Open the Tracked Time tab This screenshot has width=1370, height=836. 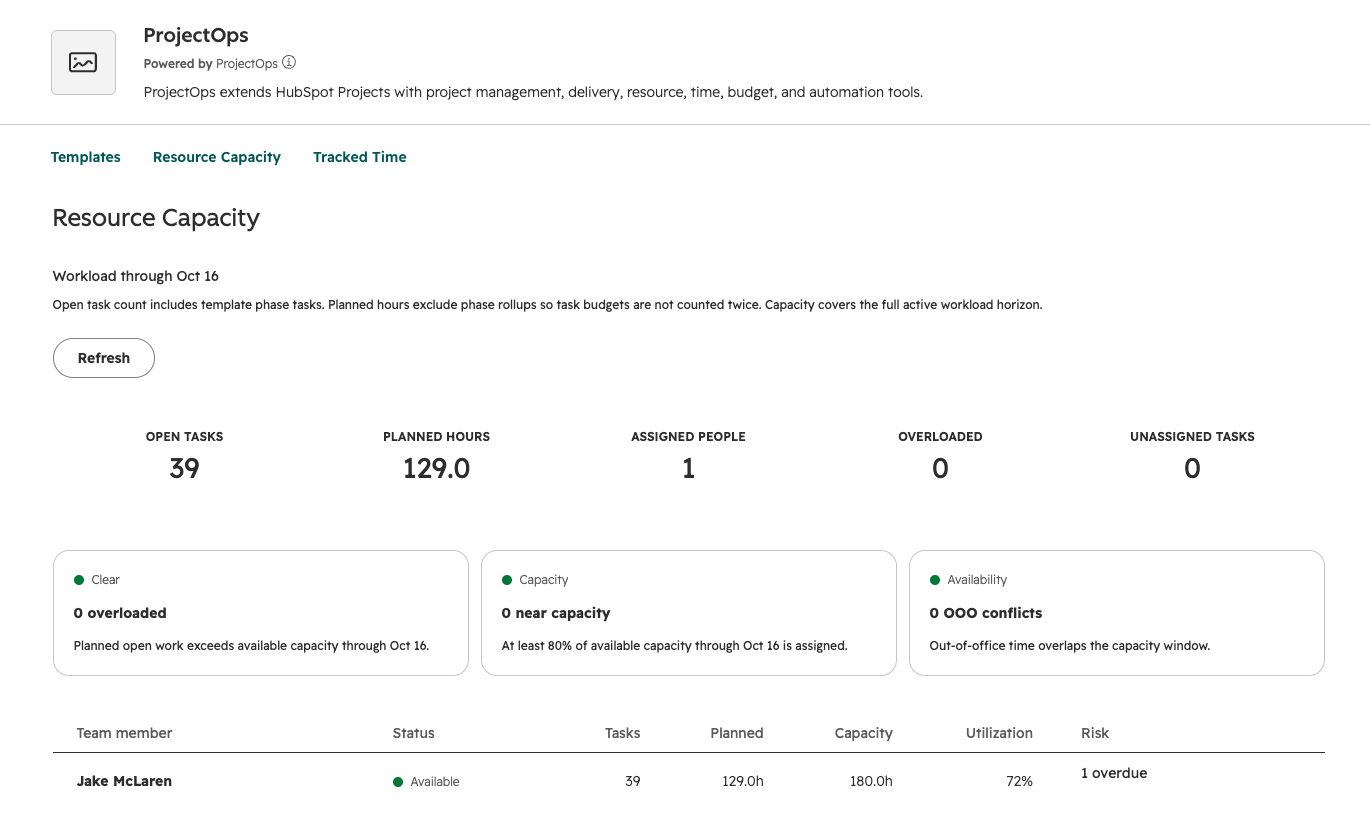(360, 157)
